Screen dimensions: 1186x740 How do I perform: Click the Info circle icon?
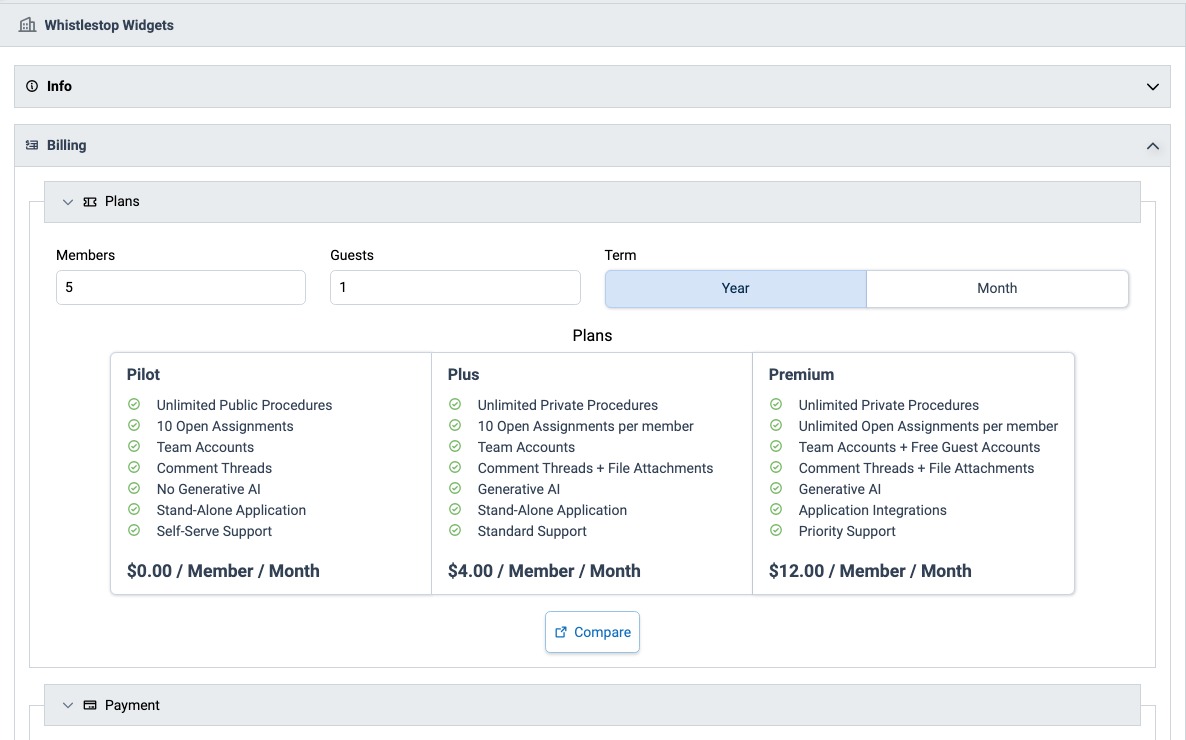(x=32, y=86)
